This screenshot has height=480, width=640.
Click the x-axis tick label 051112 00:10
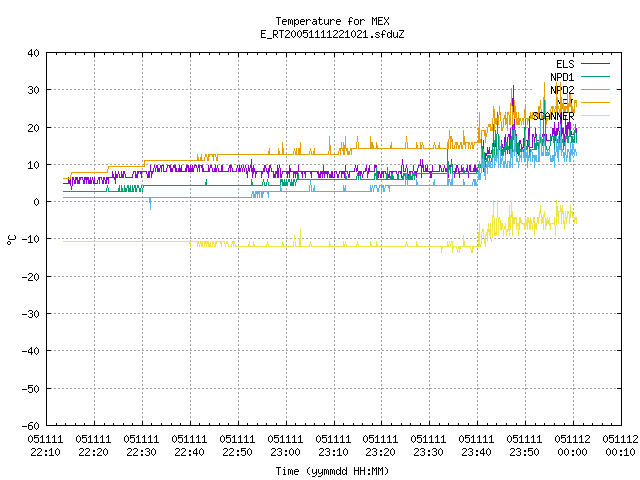click(620, 446)
